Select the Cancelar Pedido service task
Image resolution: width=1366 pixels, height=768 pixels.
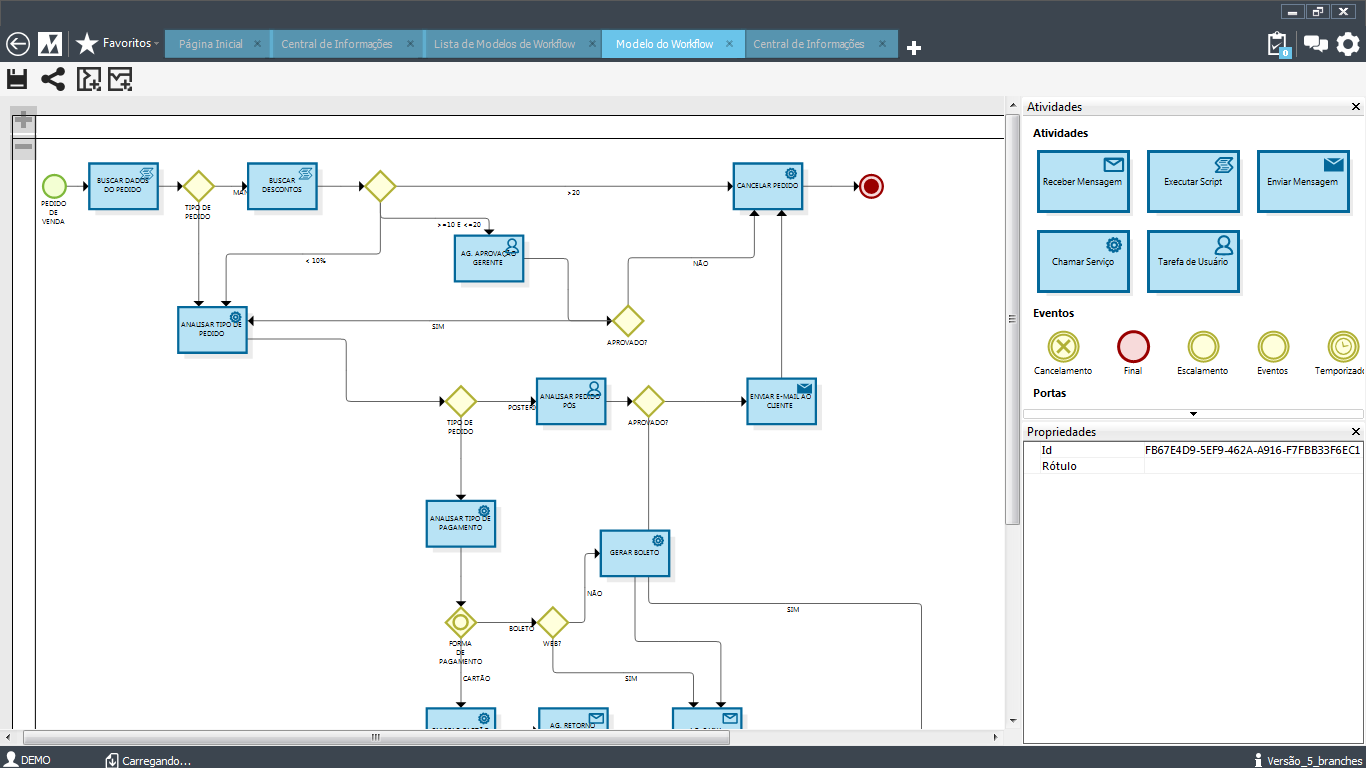[767, 186]
